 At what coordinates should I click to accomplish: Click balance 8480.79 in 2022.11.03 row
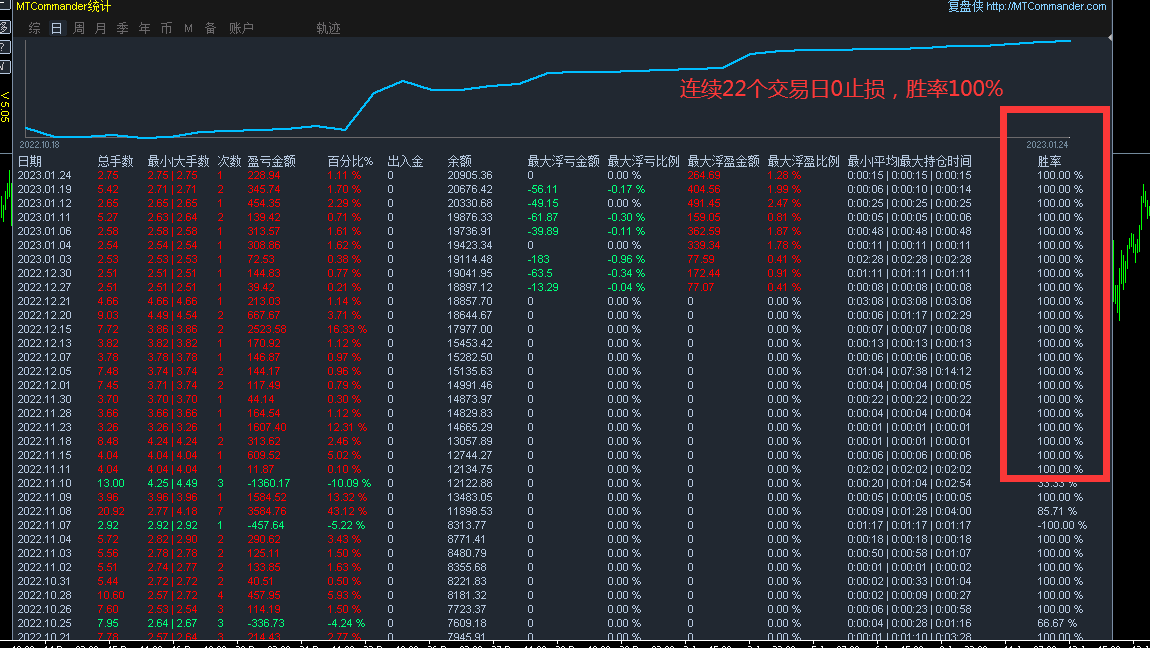point(467,553)
